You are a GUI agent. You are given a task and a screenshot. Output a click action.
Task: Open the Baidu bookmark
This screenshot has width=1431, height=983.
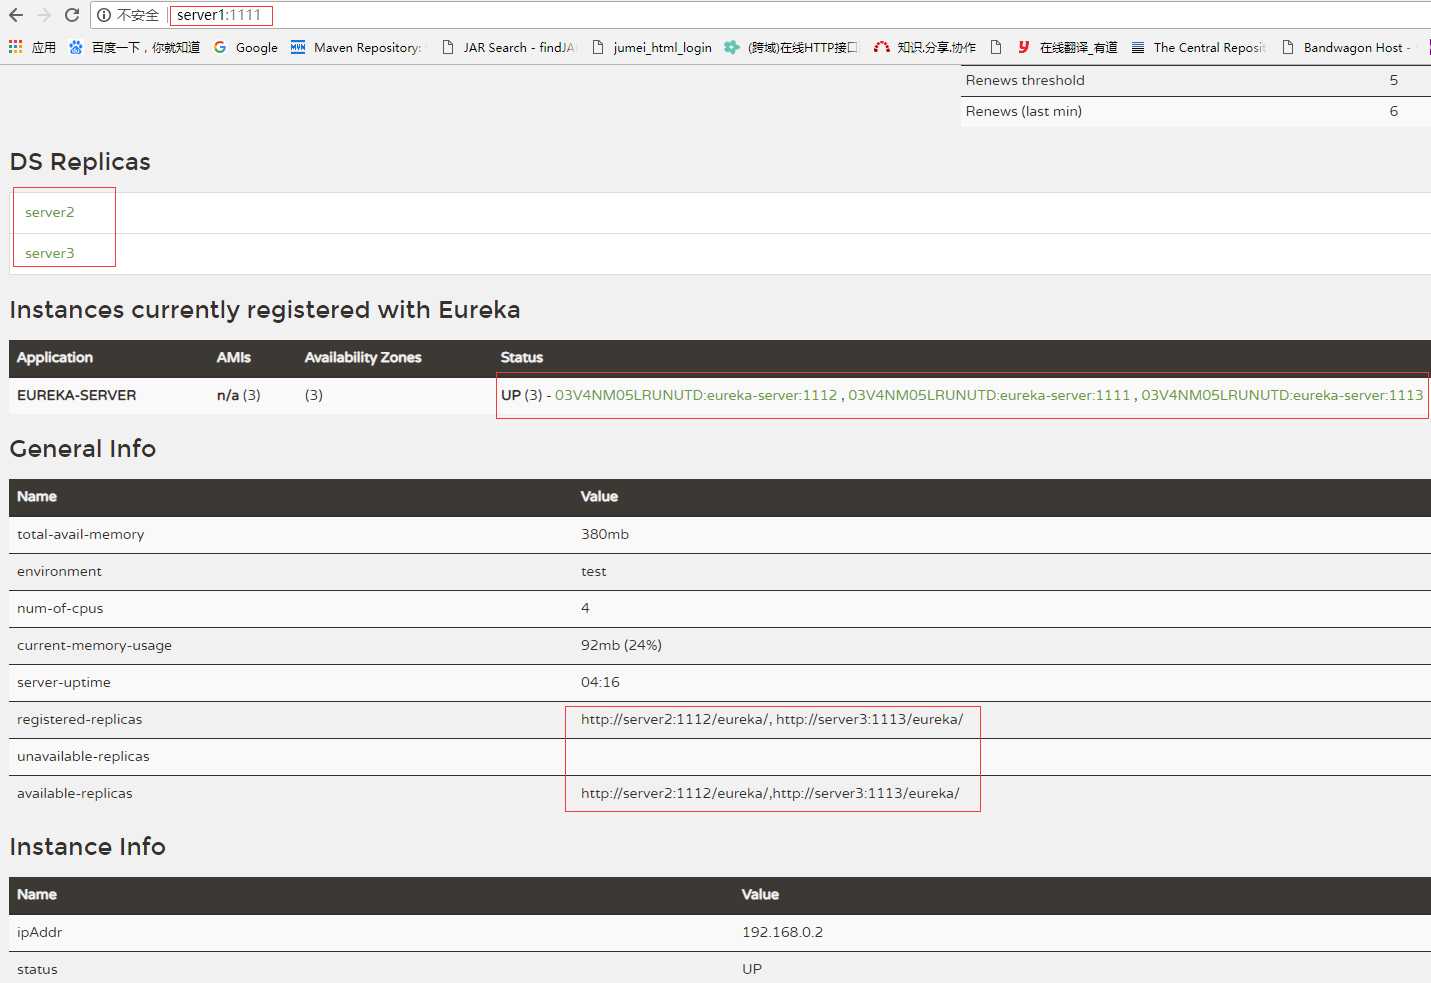[134, 47]
